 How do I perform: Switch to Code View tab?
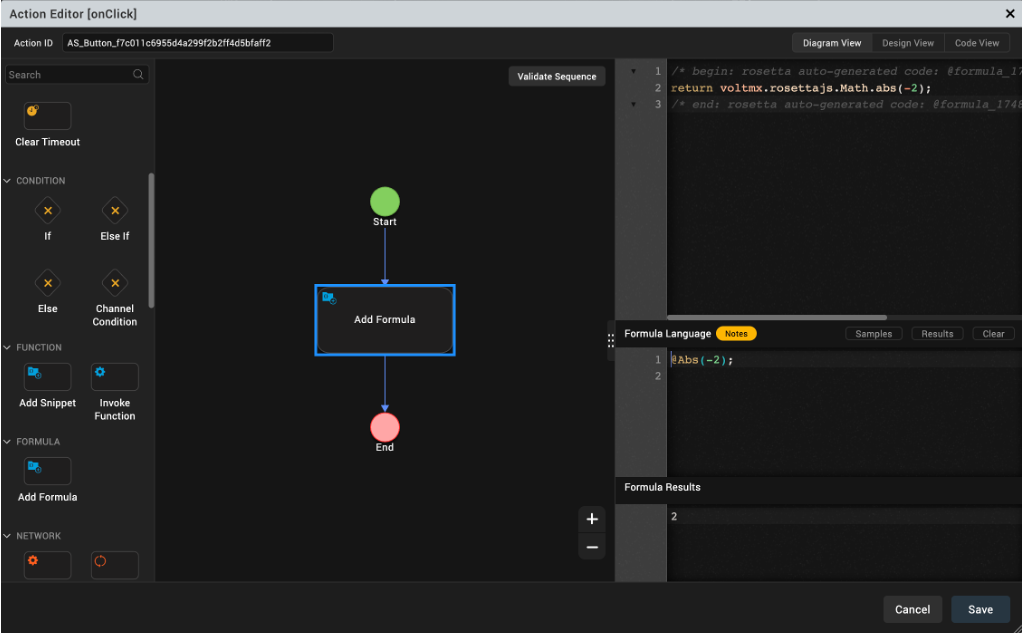pos(976,43)
